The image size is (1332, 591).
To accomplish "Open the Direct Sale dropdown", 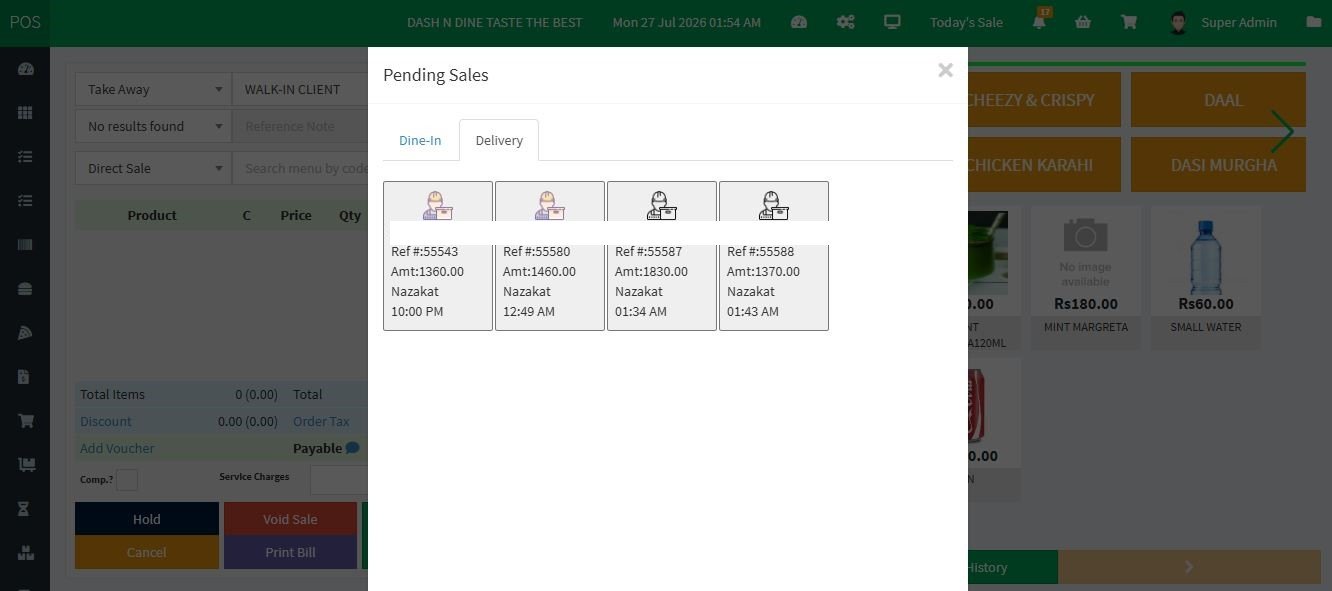I will click(153, 168).
